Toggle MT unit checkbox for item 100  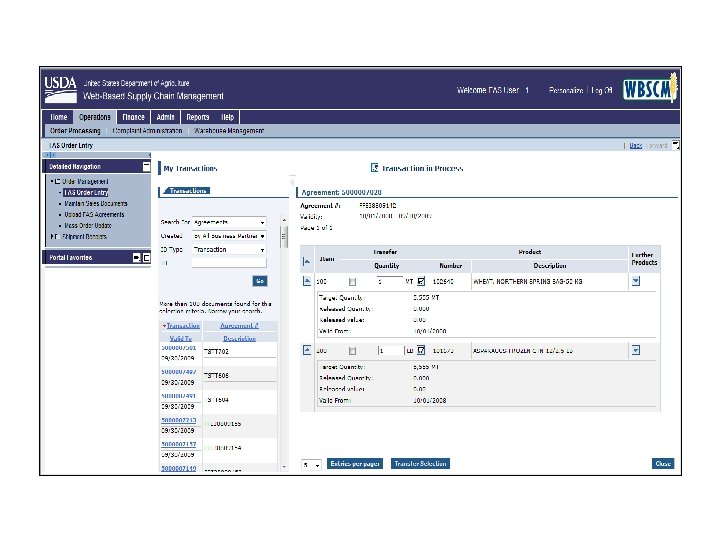tap(421, 281)
